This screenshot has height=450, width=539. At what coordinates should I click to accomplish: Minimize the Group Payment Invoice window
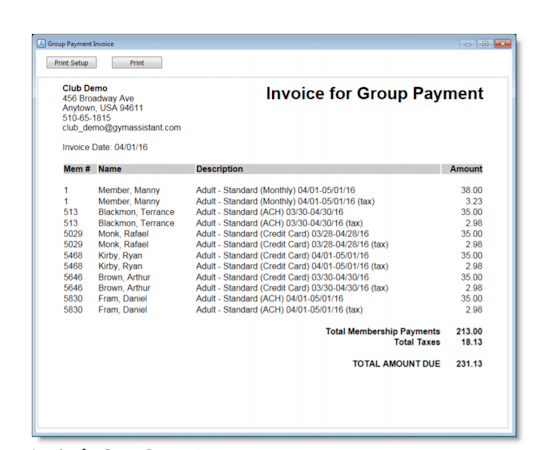coord(468,44)
